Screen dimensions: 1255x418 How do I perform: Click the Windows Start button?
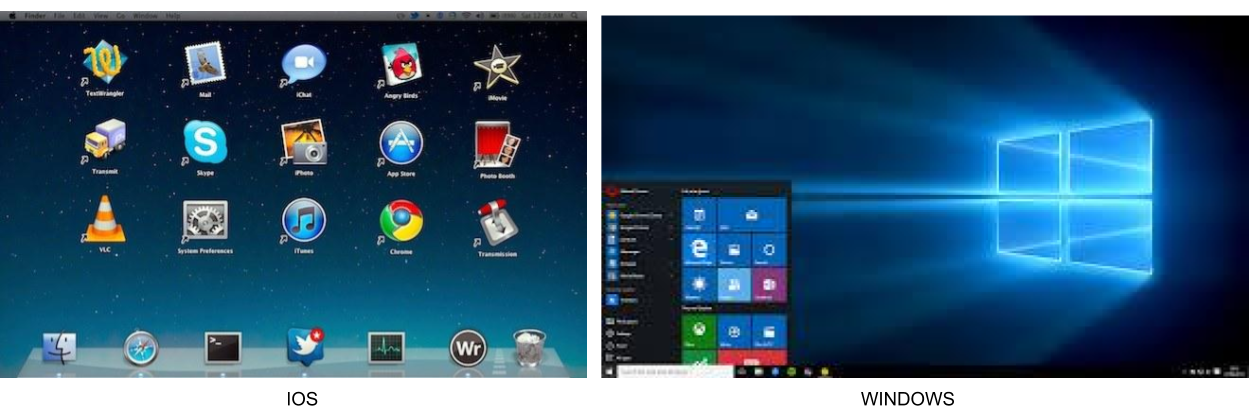tap(608, 371)
